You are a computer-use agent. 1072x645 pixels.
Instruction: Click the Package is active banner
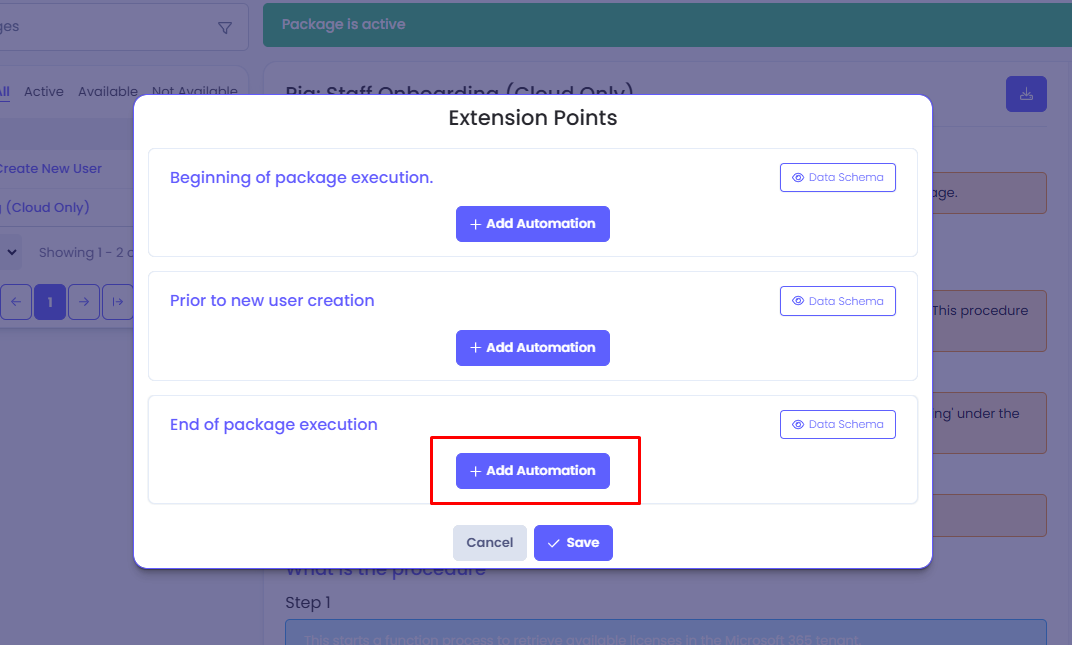667,25
